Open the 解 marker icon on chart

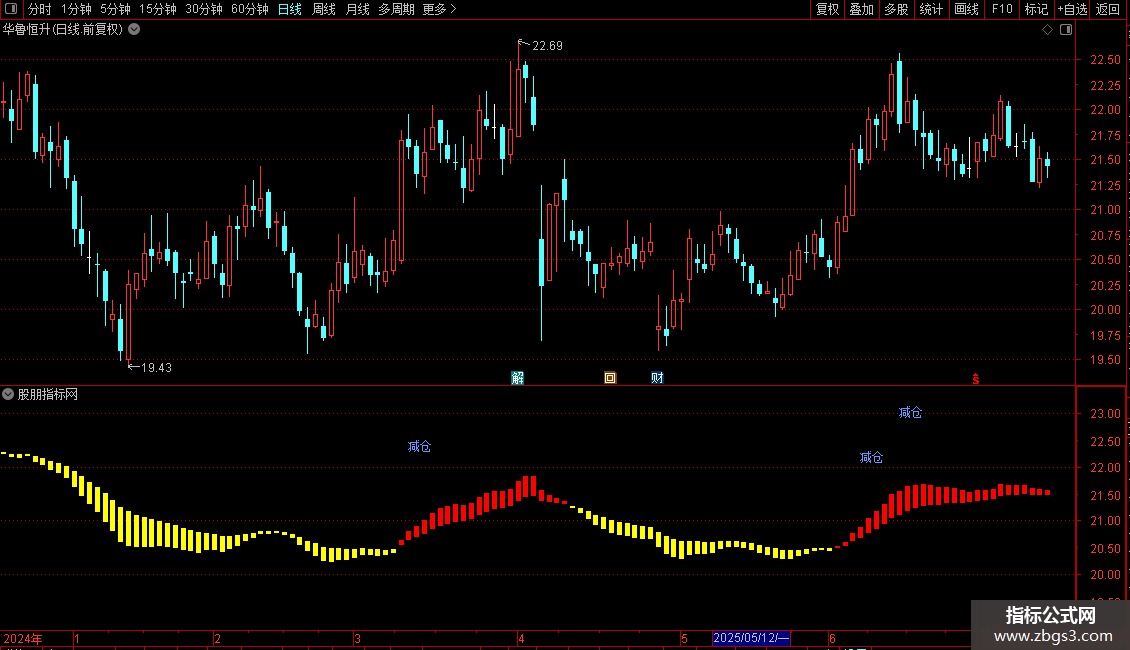[x=517, y=378]
